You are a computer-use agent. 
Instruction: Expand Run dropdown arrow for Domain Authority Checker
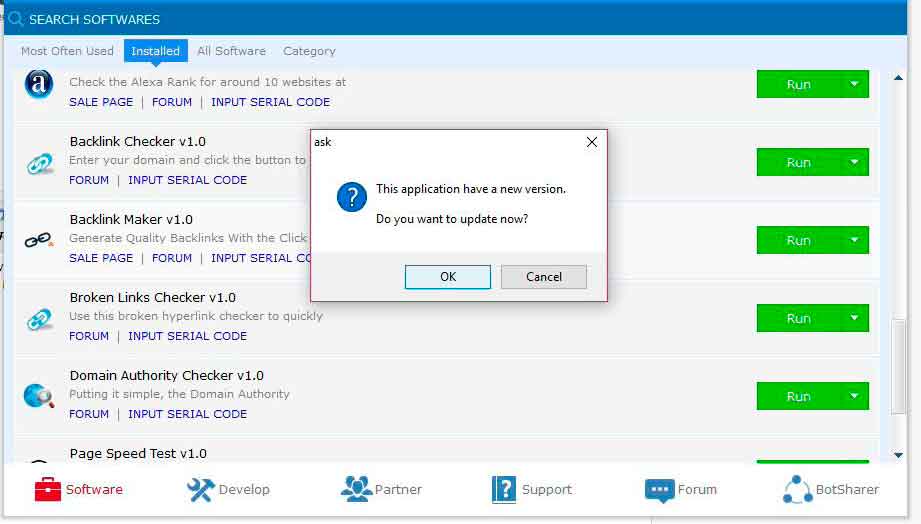[x=854, y=396]
